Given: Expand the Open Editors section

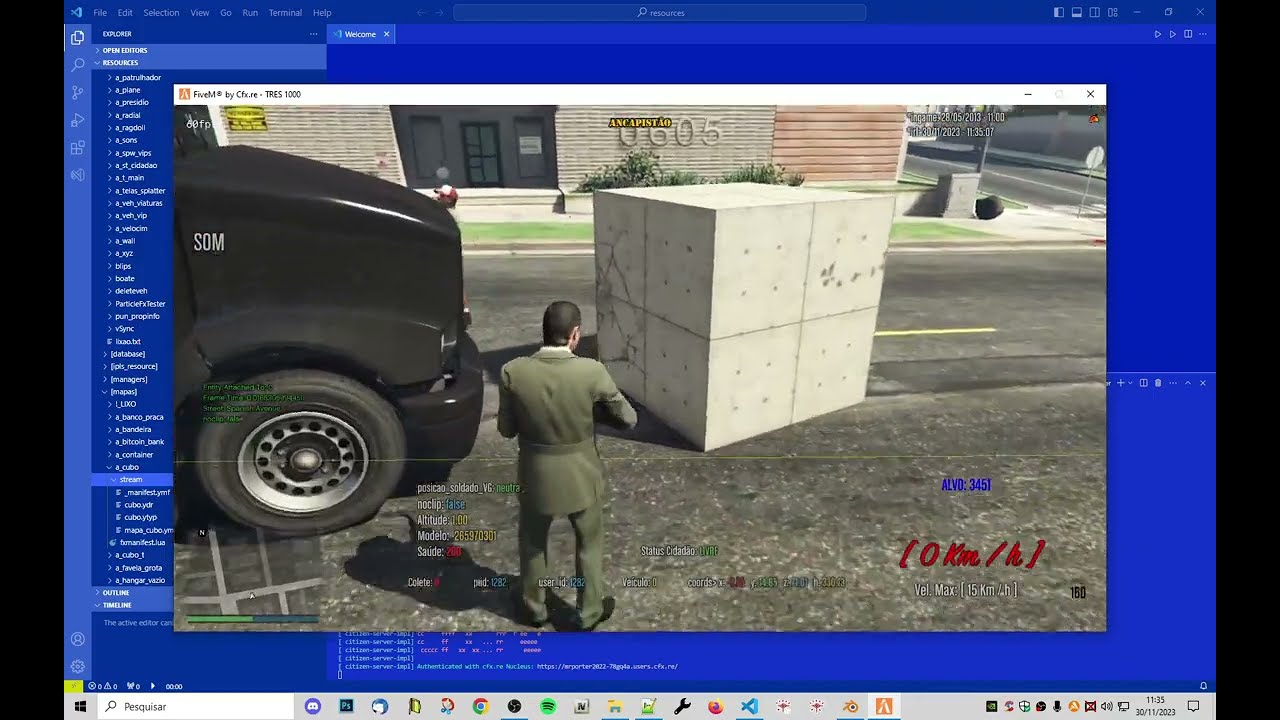Looking at the screenshot, I should [x=209, y=50].
